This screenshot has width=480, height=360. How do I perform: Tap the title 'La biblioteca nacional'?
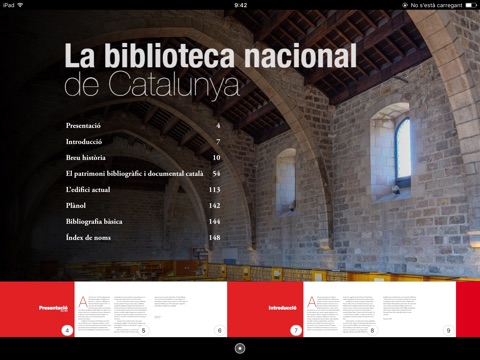tap(211, 55)
